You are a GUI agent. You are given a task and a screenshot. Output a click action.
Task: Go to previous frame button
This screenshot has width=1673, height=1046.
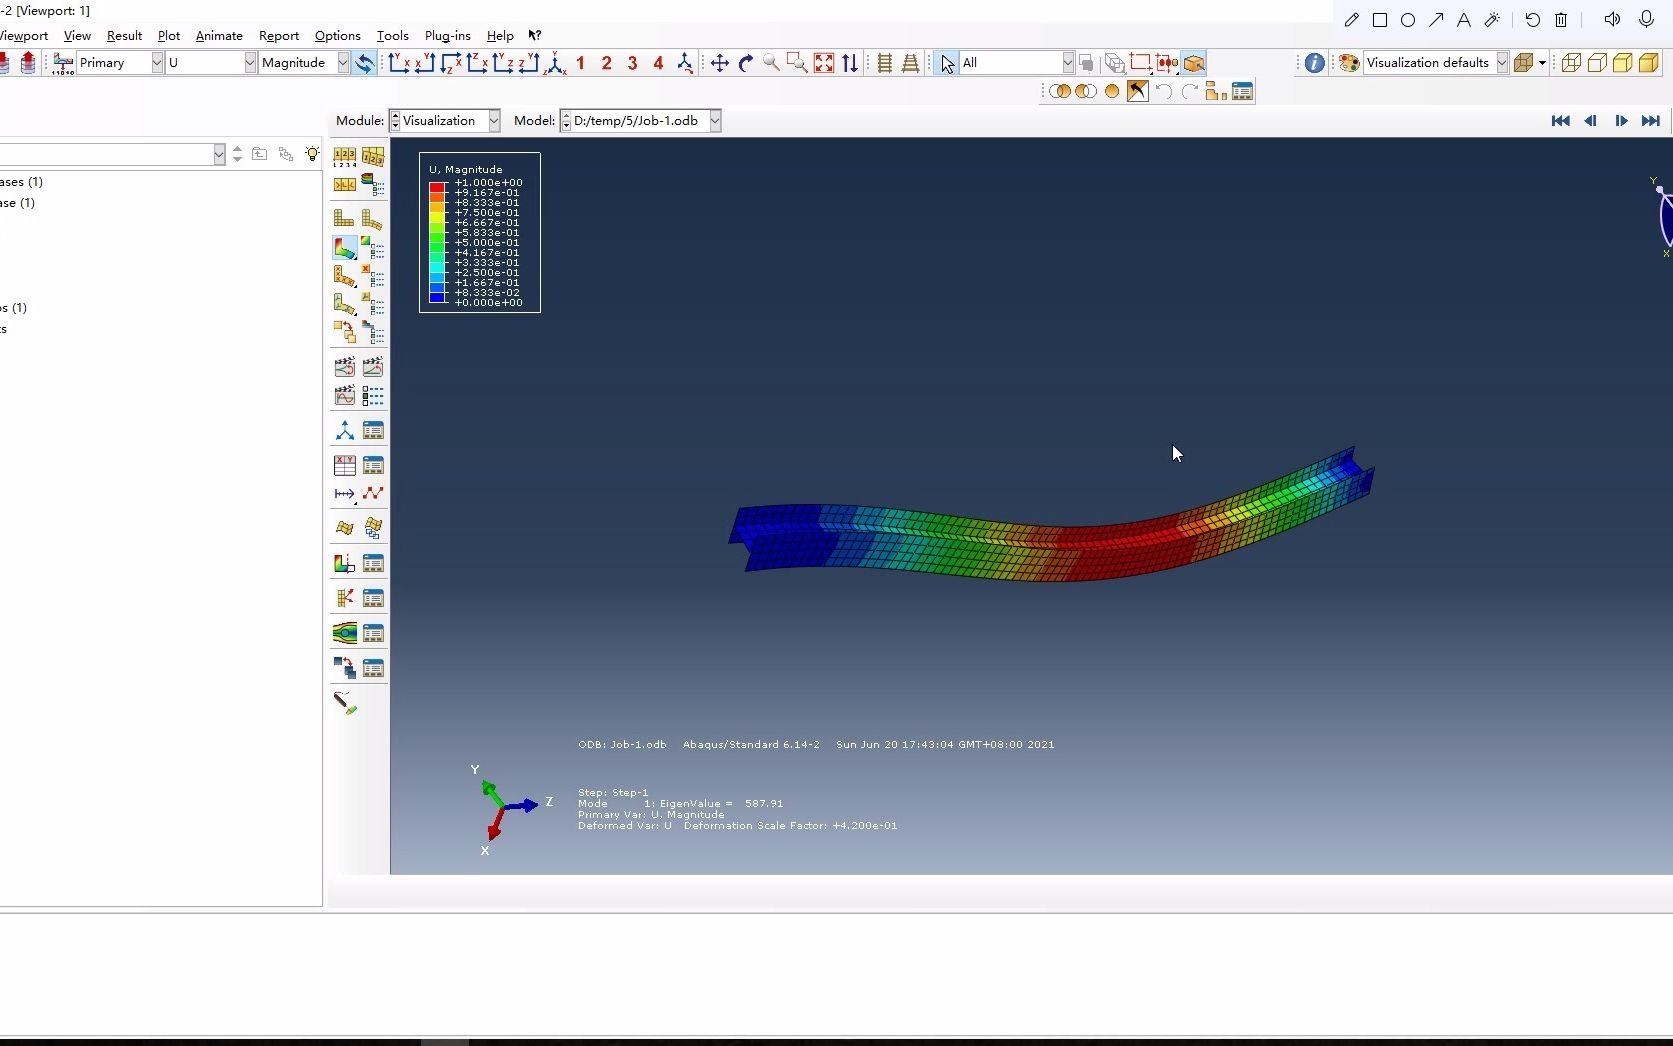tap(1590, 121)
